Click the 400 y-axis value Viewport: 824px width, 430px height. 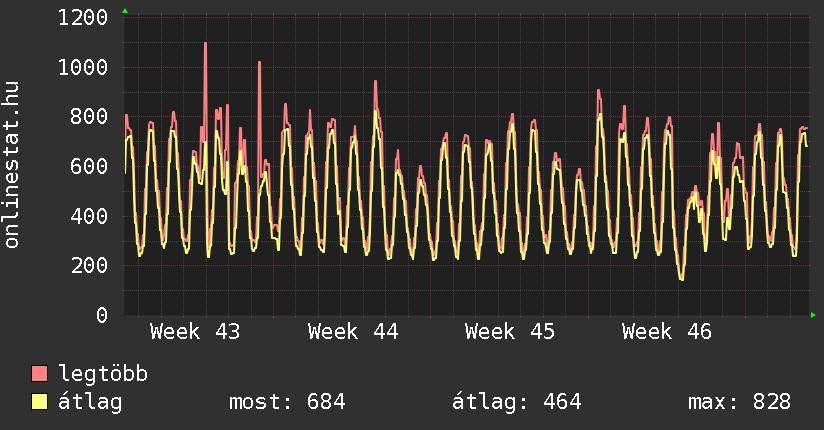pyautogui.click(x=90, y=216)
